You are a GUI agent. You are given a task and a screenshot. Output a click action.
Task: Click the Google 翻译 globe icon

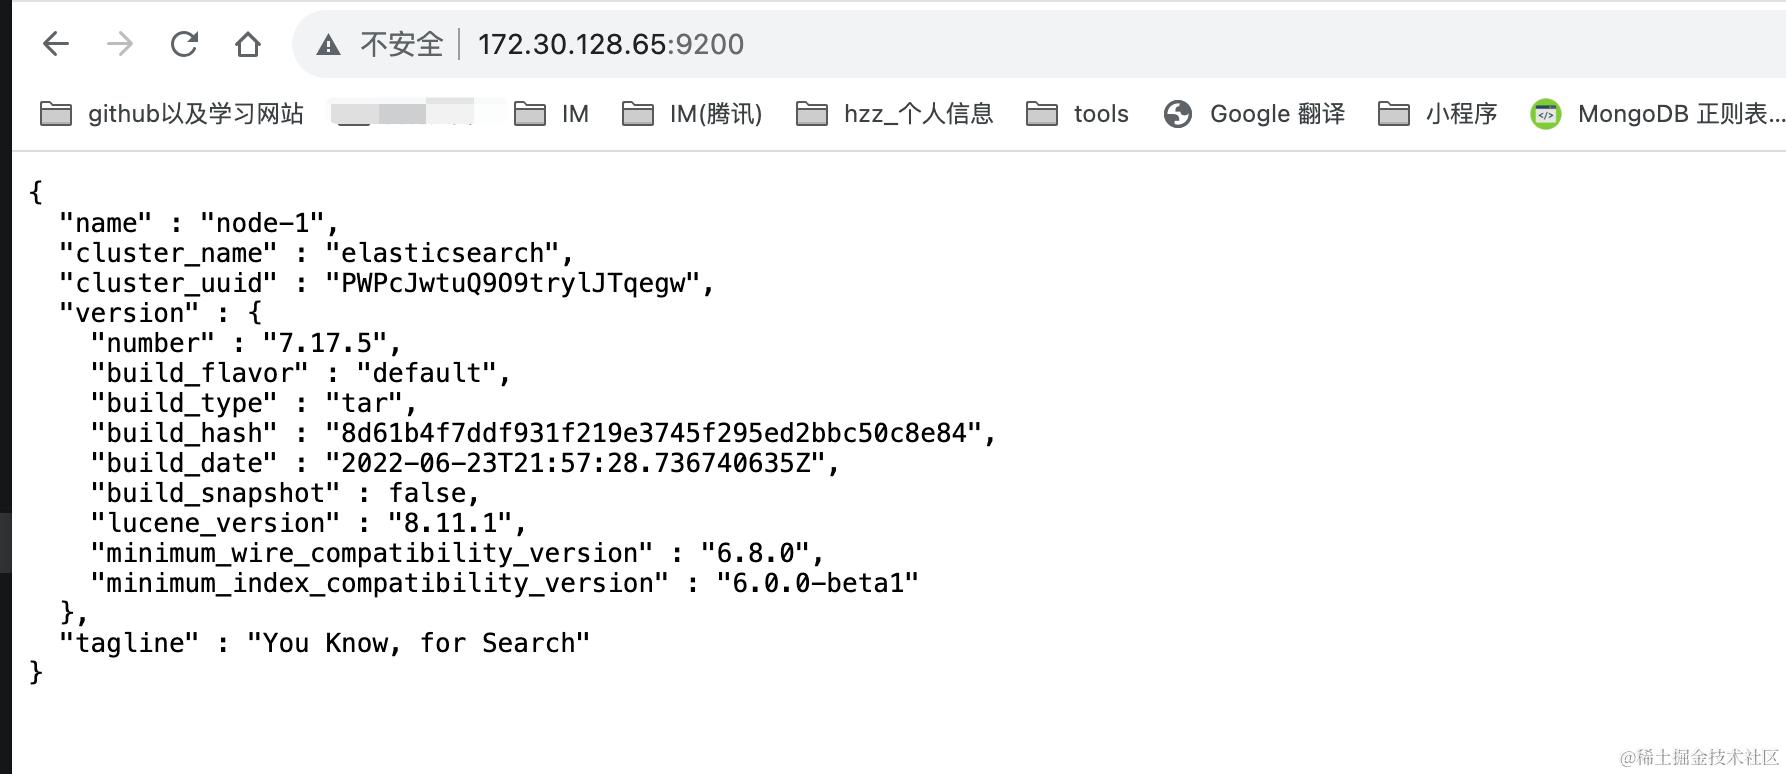click(x=1178, y=114)
